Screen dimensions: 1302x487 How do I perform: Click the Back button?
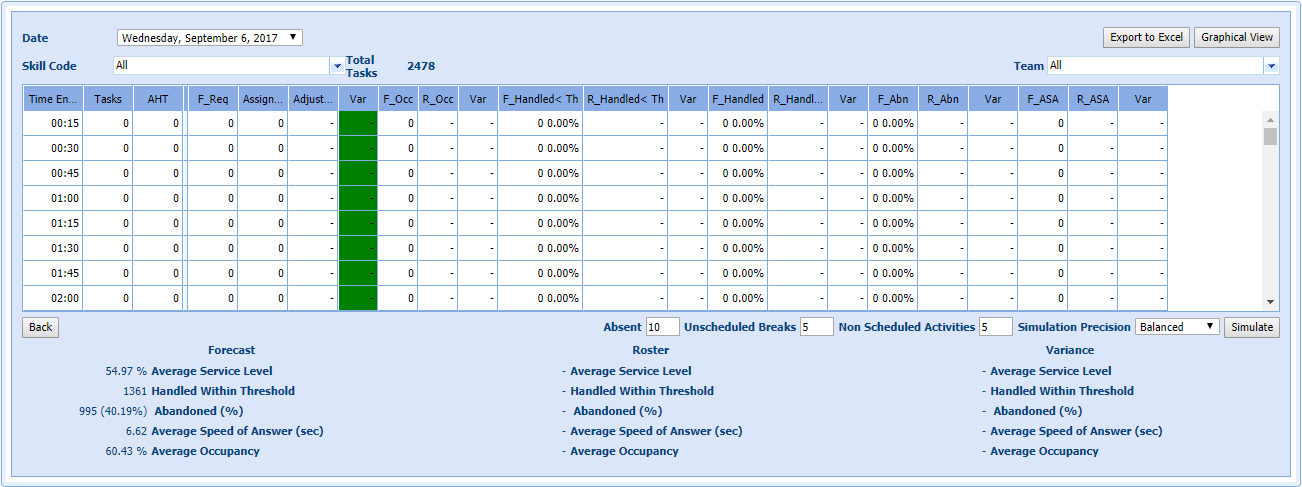(40, 327)
